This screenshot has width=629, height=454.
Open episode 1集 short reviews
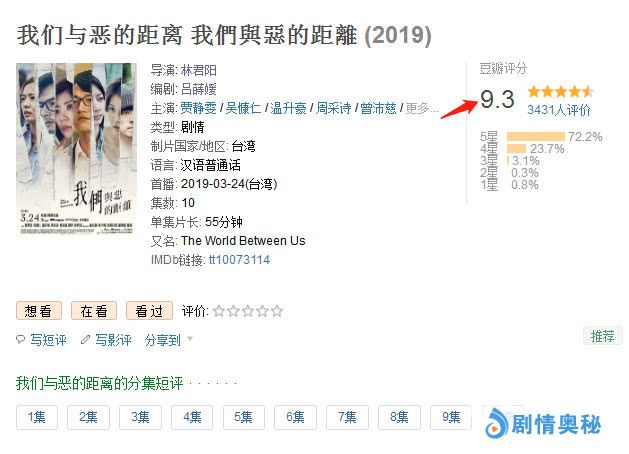[x=37, y=418]
